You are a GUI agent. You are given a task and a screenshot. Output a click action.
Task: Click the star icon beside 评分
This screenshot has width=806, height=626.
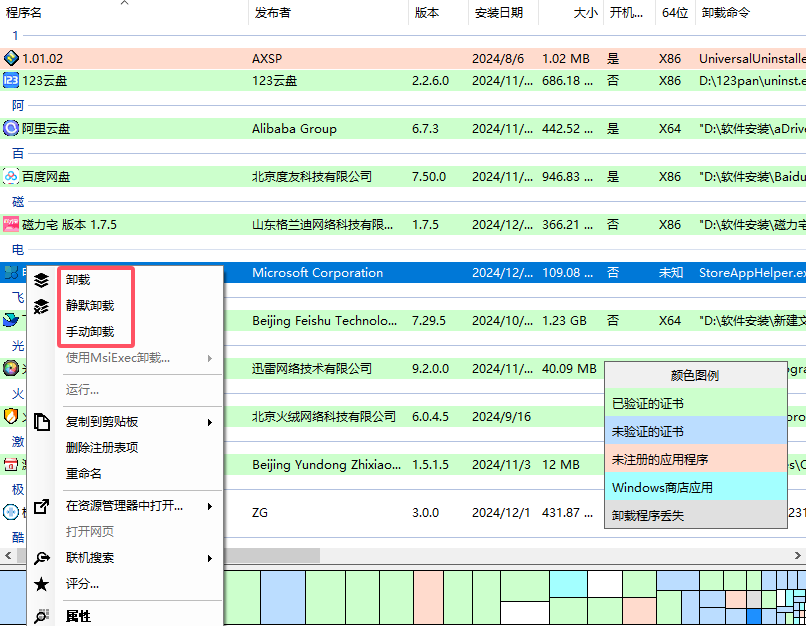coord(41,584)
